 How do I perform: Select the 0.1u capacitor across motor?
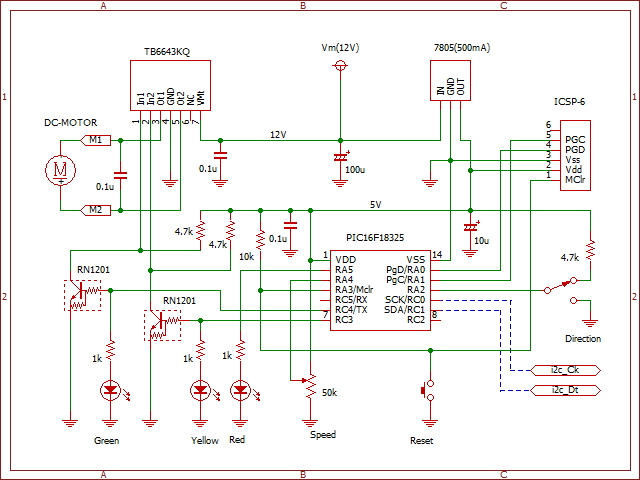pos(120,176)
